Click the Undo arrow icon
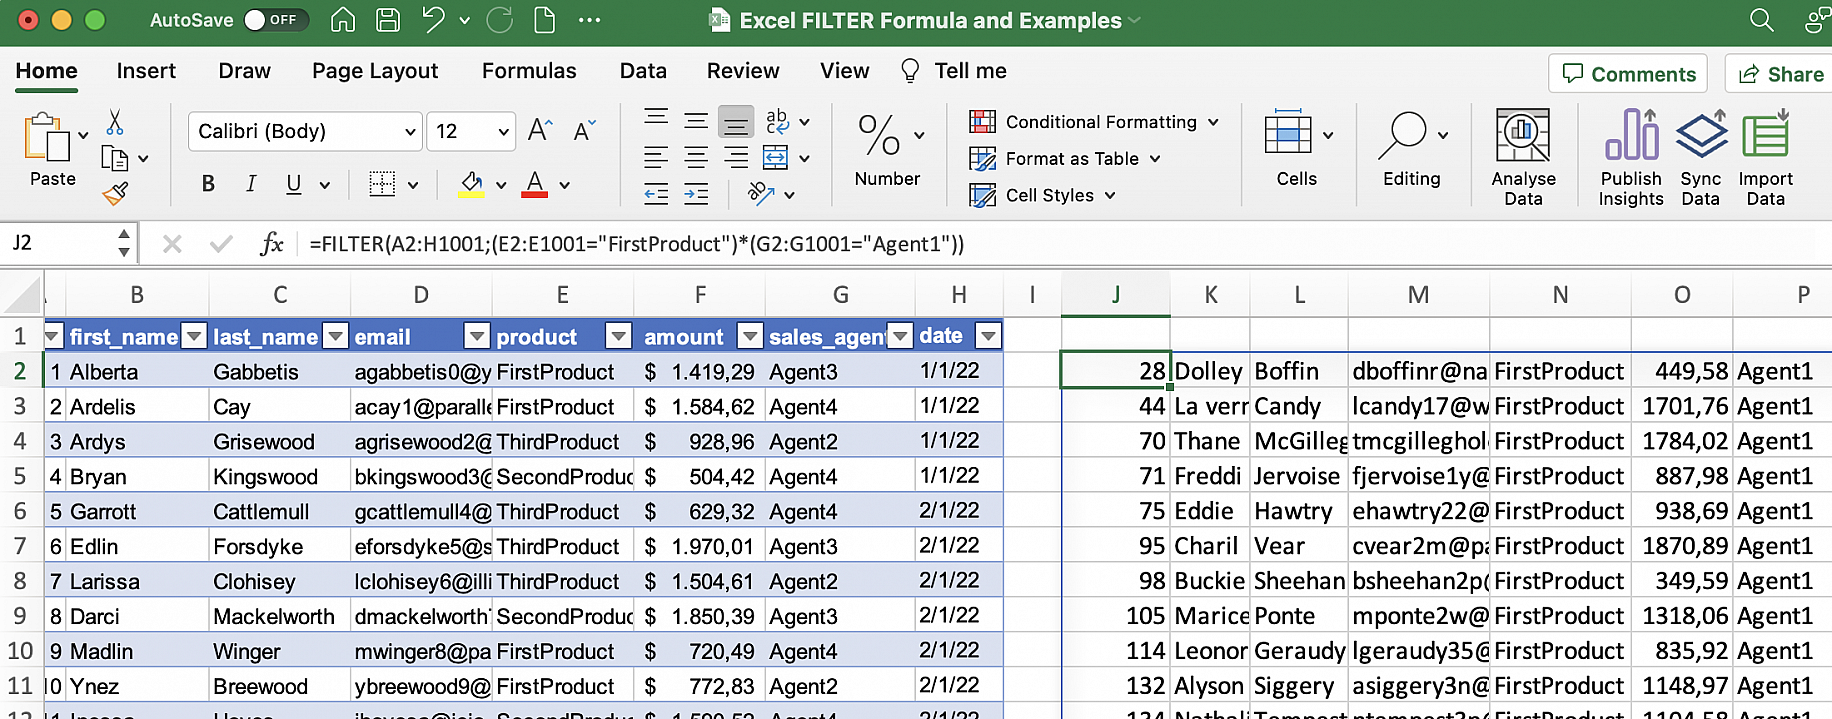 click(433, 19)
